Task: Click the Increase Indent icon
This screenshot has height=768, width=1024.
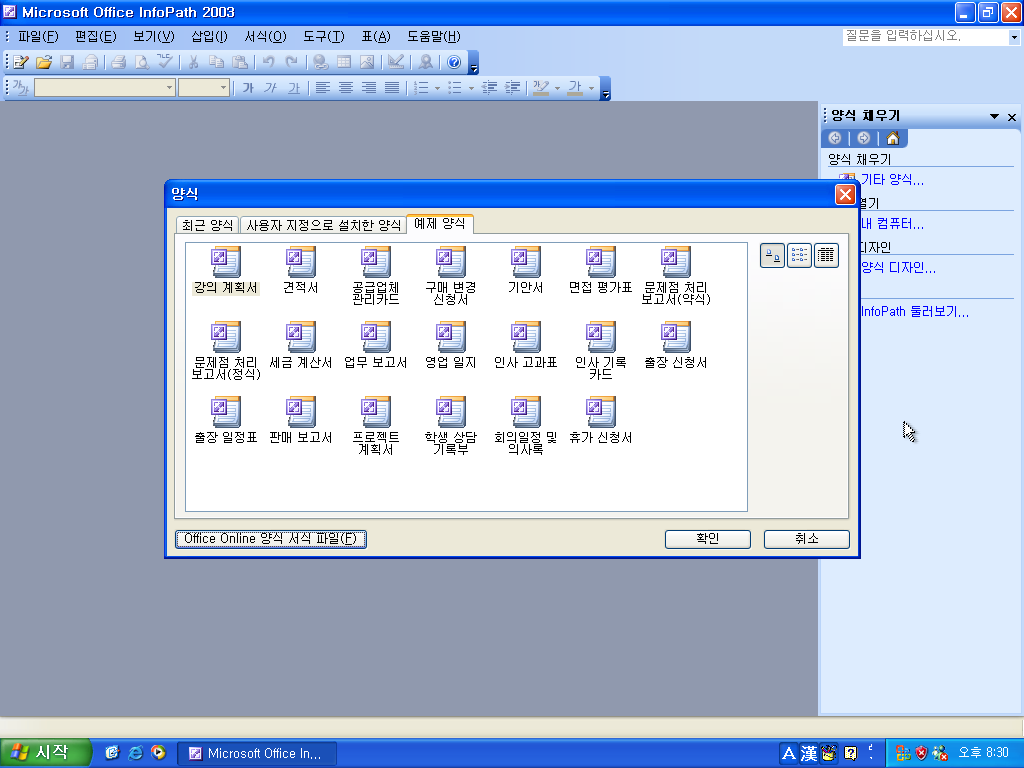Action: (513, 88)
